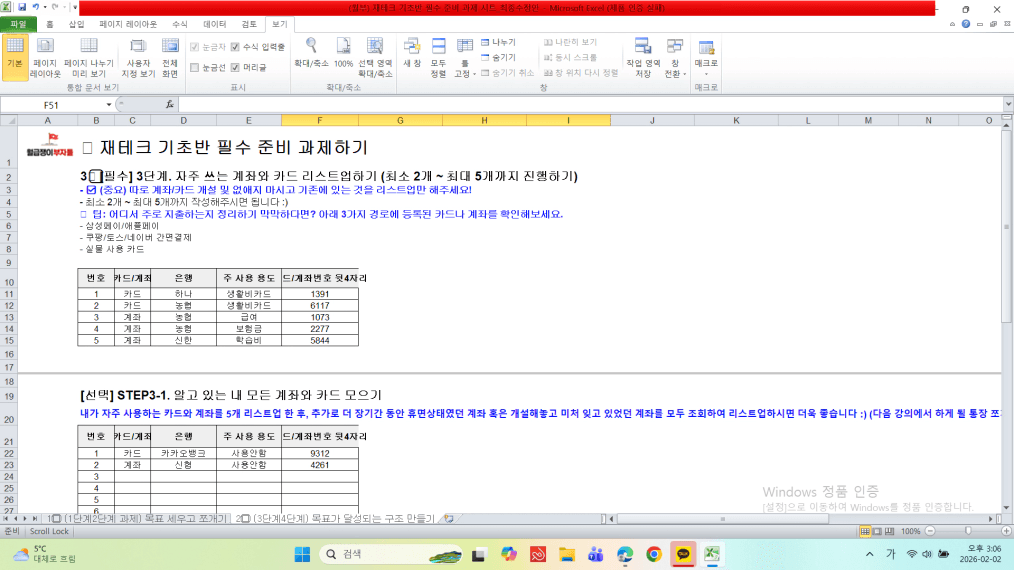The height and width of the screenshot is (570, 1014).
Task: Open the 수식 (Formulas) ribbon tab
Action: tap(180, 22)
